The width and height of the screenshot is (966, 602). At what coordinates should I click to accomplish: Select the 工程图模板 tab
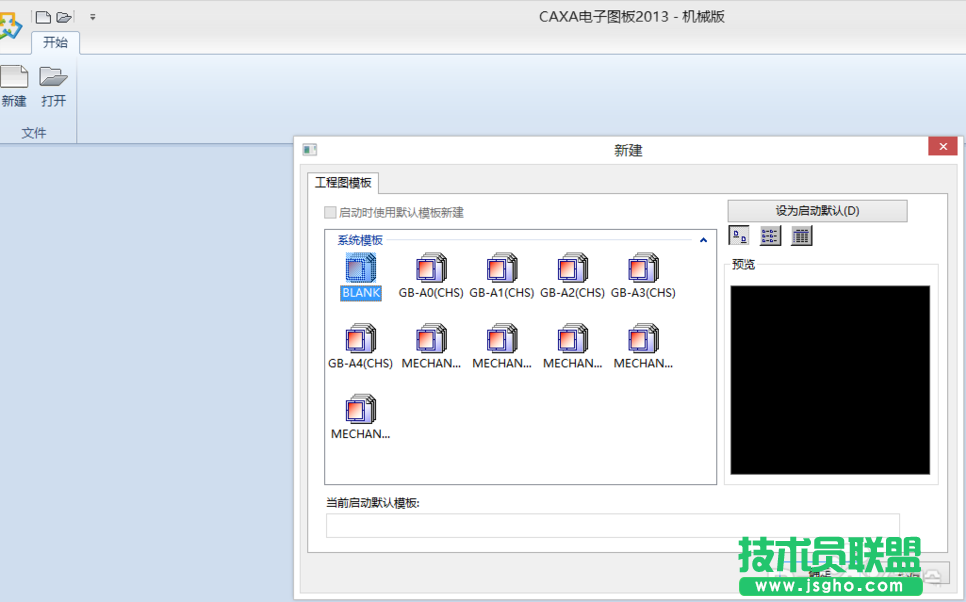point(344,183)
